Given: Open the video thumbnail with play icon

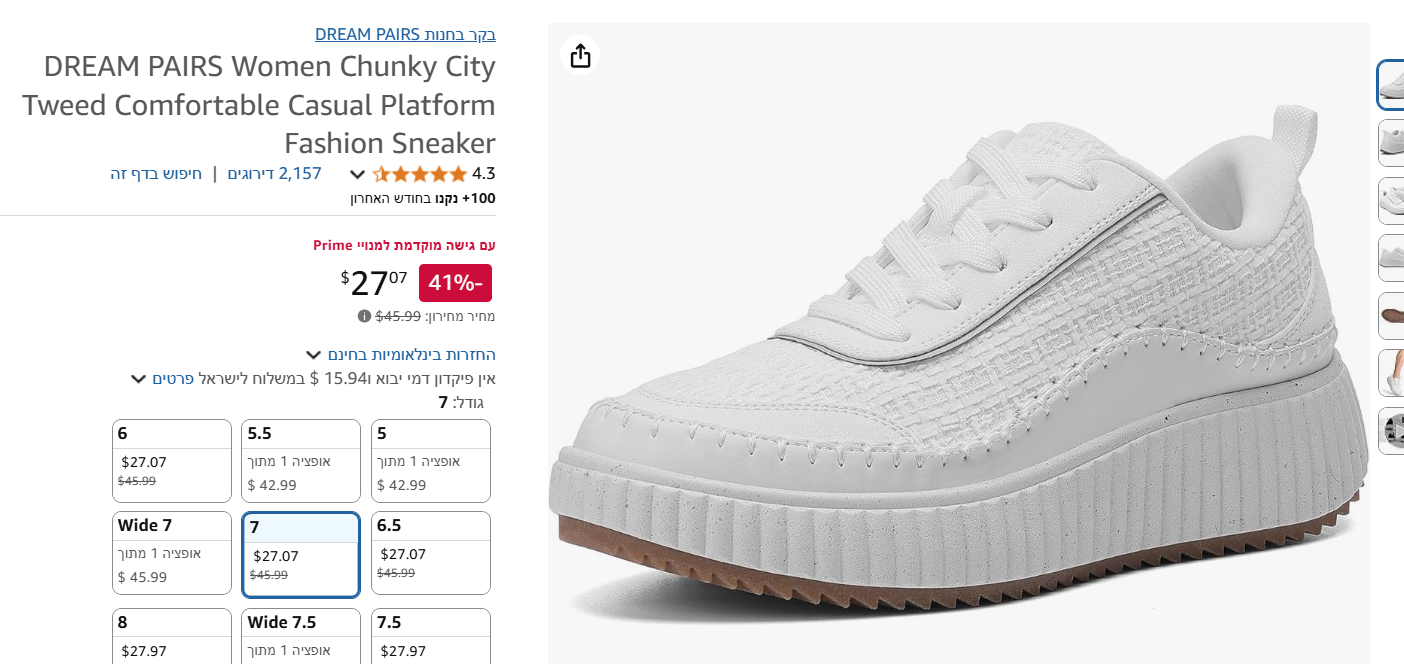Looking at the screenshot, I should coord(1391,431).
